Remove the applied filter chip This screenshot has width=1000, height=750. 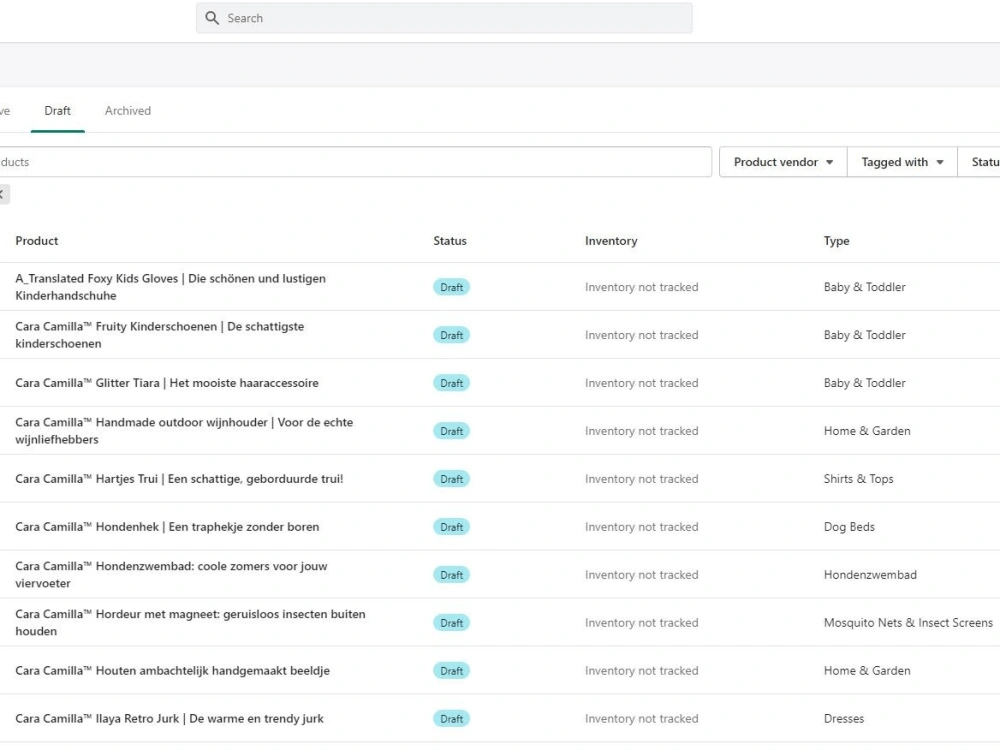click(3, 194)
